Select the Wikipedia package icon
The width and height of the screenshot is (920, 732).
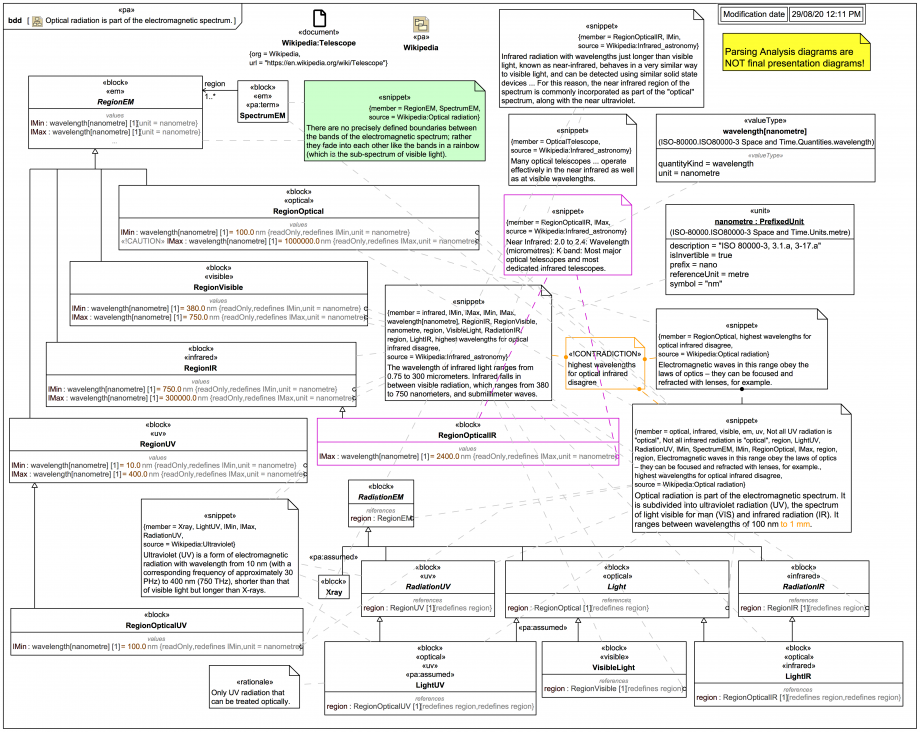(421, 26)
